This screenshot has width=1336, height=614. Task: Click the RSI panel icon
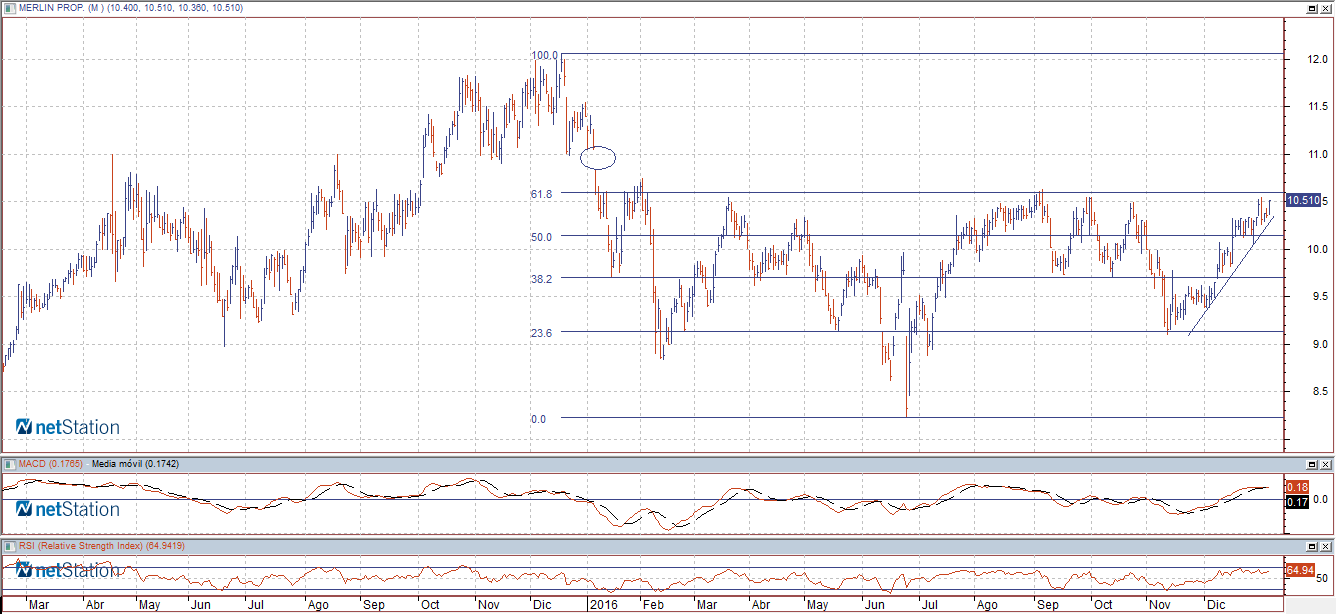pos(9,546)
